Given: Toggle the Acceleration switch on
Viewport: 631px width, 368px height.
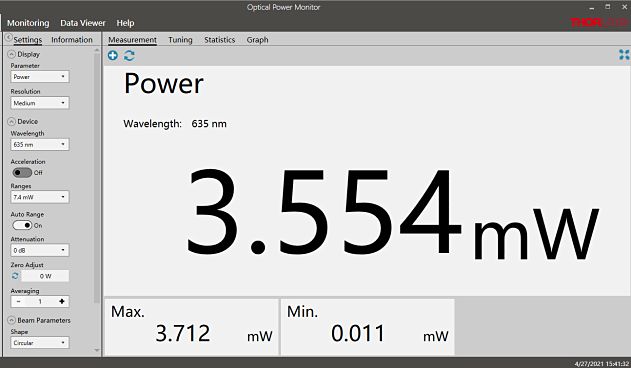Looking at the screenshot, I should click(x=22, y=172).
